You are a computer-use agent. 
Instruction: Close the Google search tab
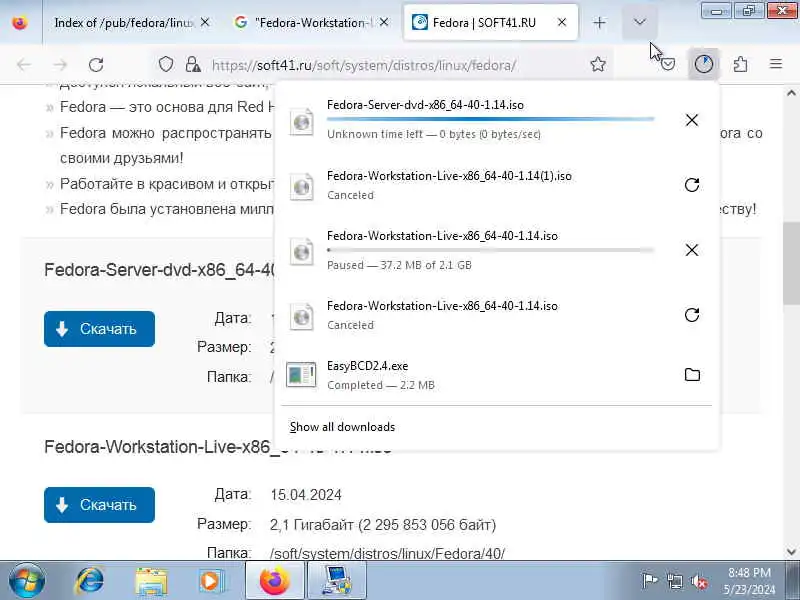pos(384,22)
